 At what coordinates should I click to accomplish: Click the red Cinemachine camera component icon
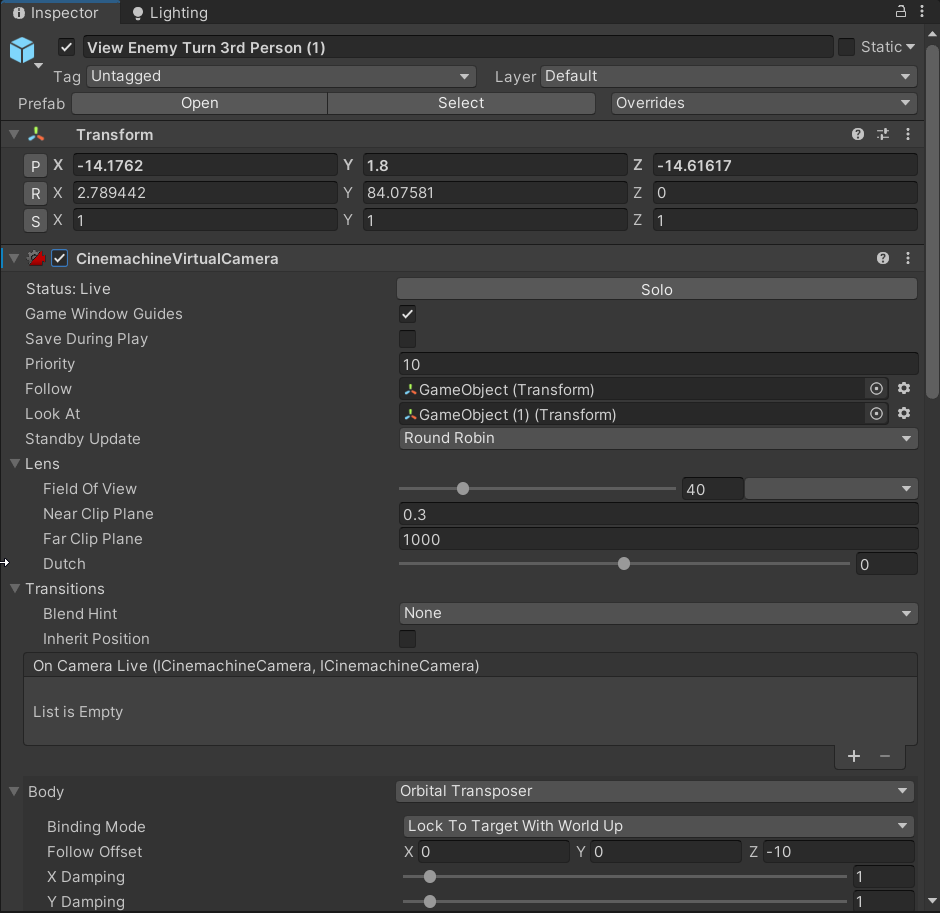click(36, 258)
